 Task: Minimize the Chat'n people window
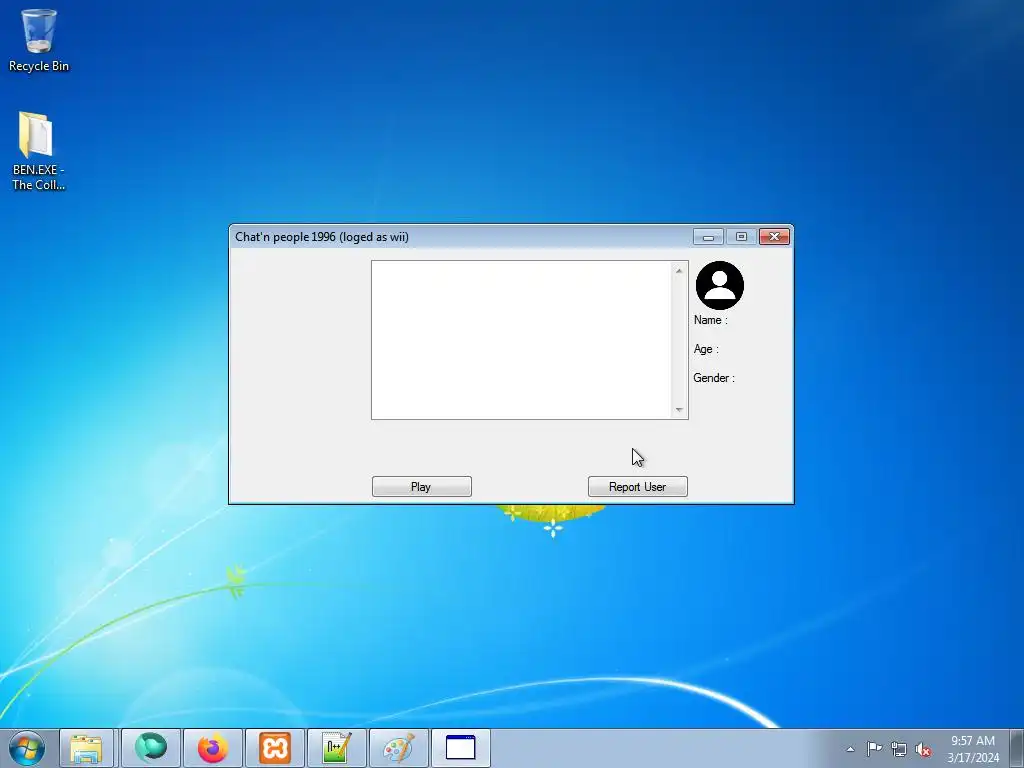(708, 236)
